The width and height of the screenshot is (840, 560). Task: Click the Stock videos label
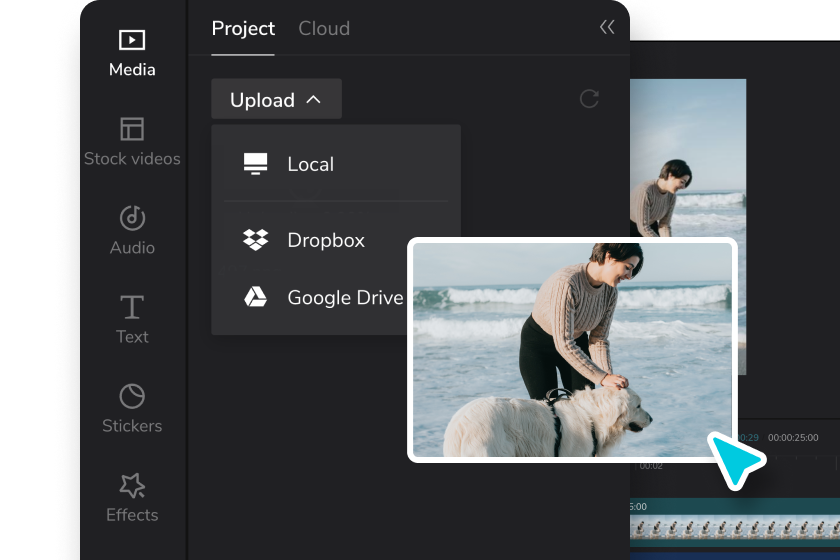(132, 159)
